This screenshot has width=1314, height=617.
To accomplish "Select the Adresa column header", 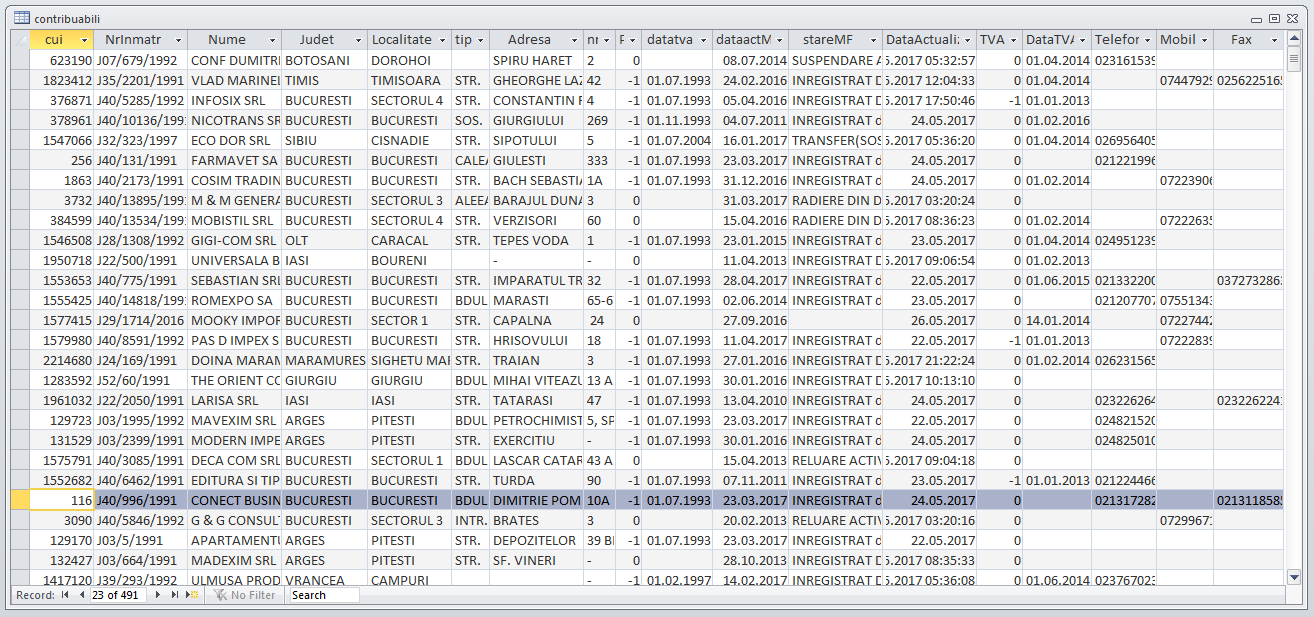I will pyautogui.click(x=529, y=40).
